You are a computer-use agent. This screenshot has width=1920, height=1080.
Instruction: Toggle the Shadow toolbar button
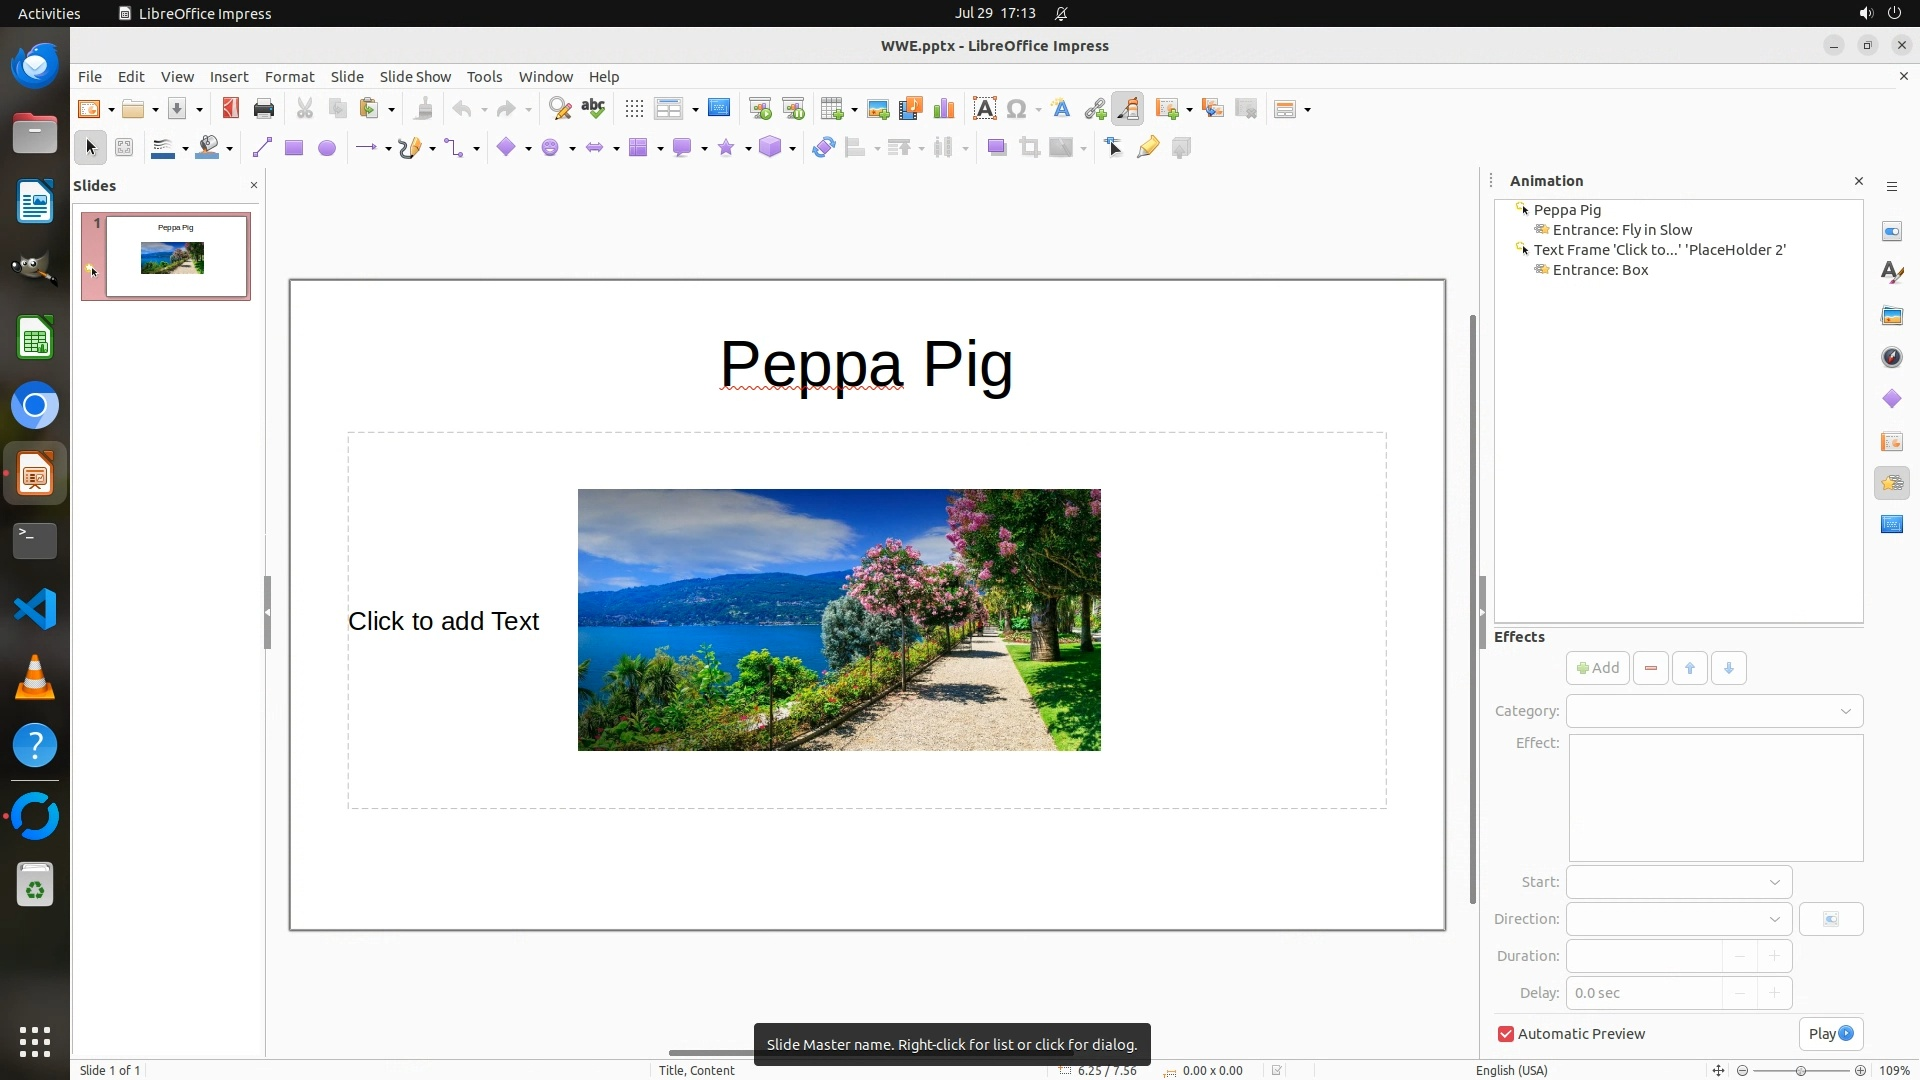tap(996, 148)
